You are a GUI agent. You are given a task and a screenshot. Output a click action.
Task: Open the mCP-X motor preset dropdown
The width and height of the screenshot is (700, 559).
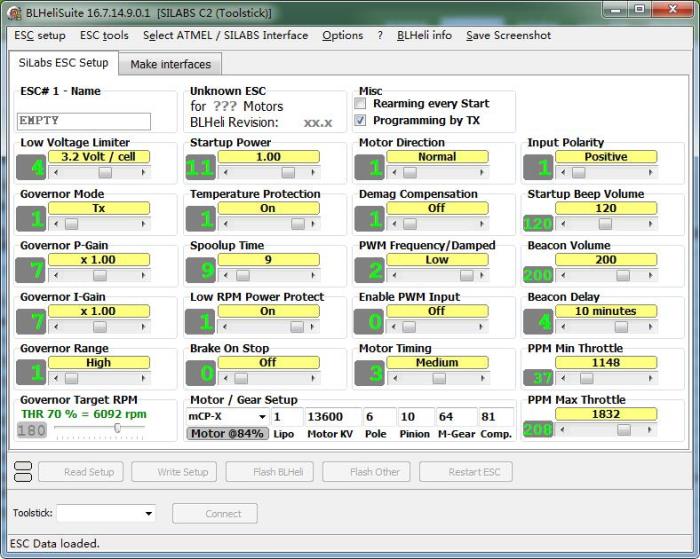[262, 417]
